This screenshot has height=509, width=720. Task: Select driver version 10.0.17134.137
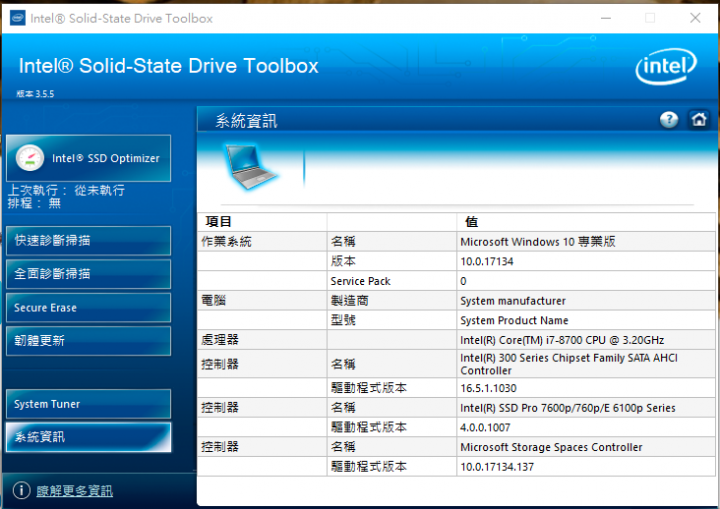tap(497, 467)
